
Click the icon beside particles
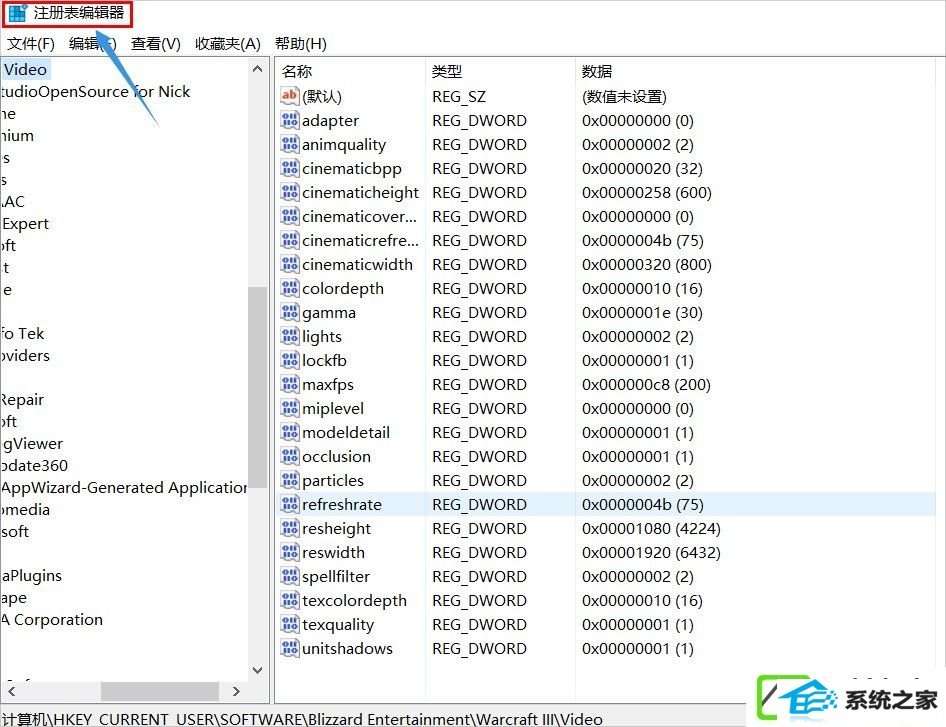[290, 480]
